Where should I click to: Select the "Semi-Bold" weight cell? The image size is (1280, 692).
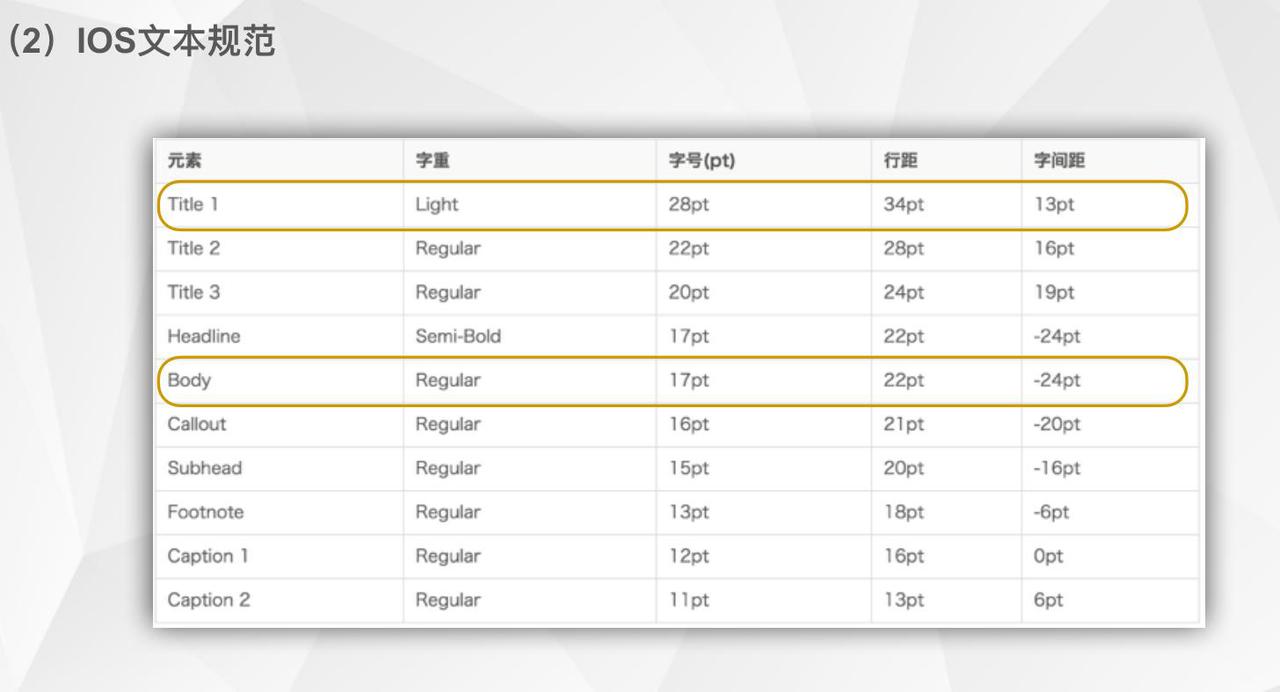coord(458,337)
